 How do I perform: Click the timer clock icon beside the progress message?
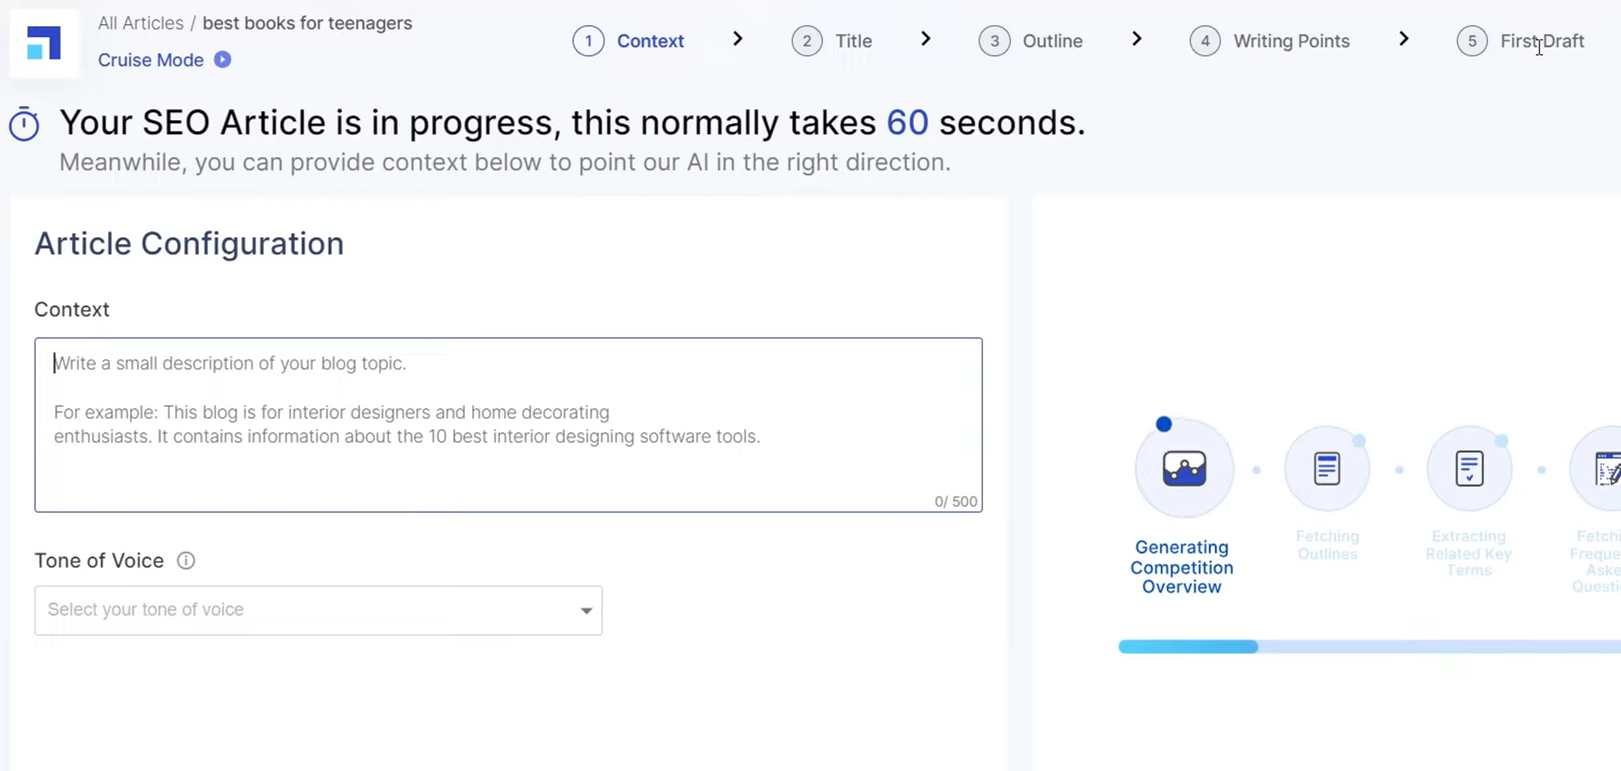tap(25, 122)
